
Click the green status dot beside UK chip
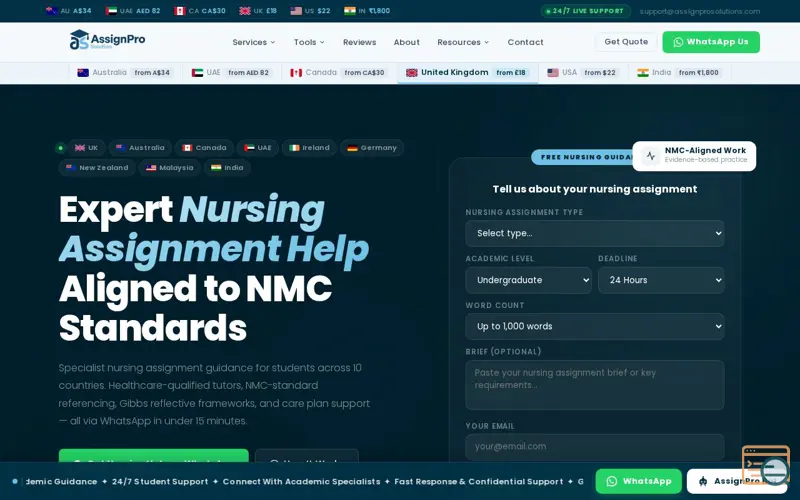(x=60, y=148)
